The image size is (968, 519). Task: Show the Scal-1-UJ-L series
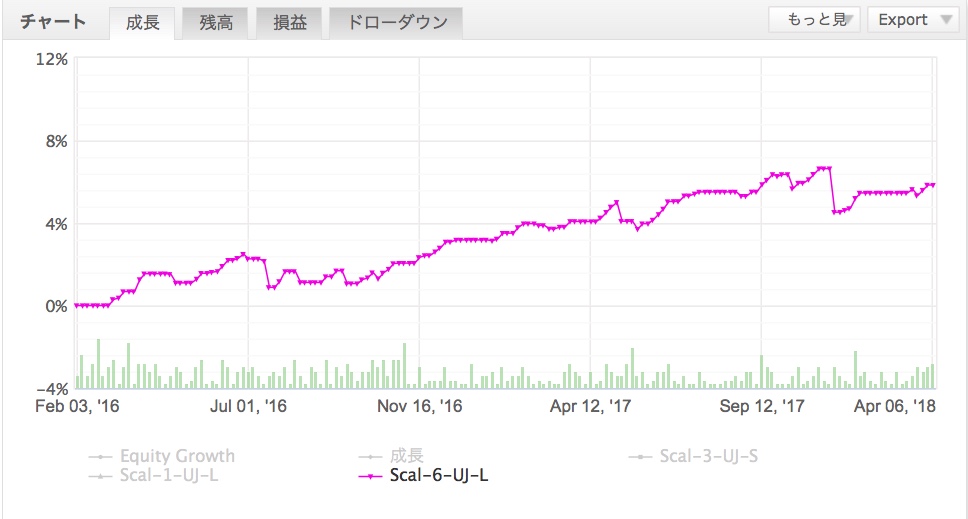click(x=169, y=476)
